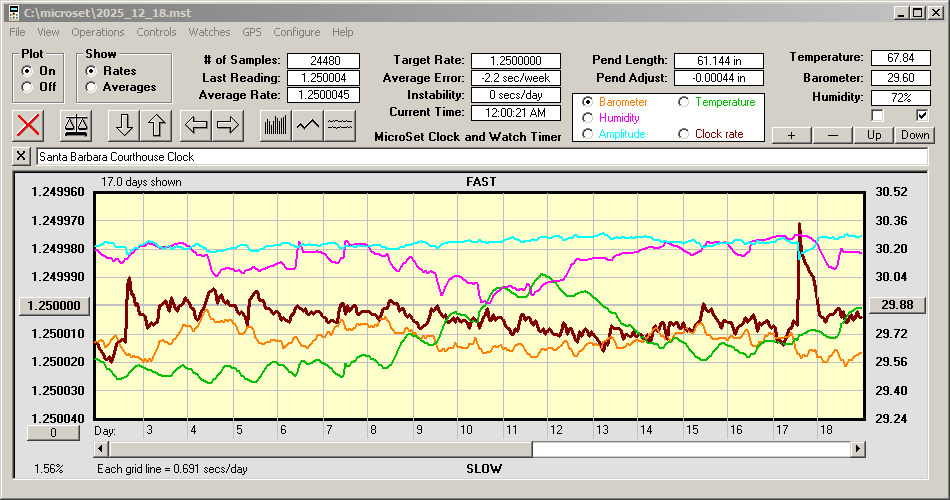Turn Plot off with the Off radio
This screenshot has height=500, width=950.
(26, 87)
